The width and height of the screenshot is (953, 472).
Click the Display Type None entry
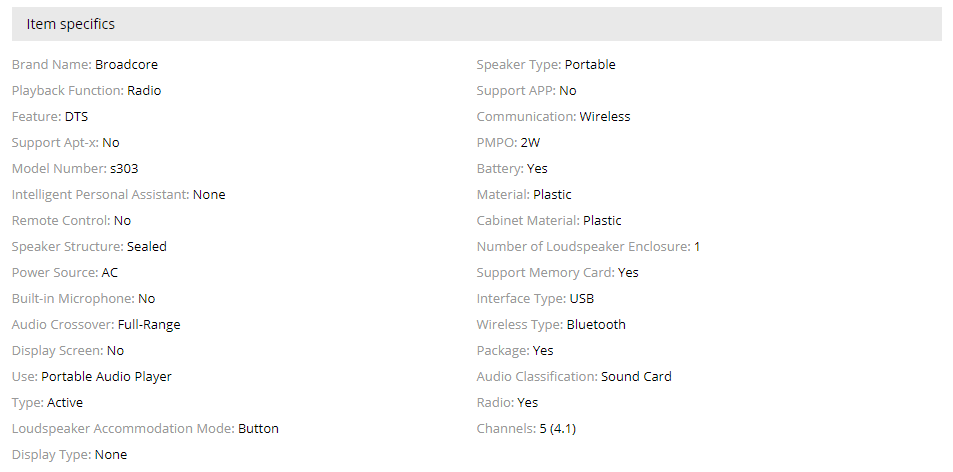pos(111,455)
